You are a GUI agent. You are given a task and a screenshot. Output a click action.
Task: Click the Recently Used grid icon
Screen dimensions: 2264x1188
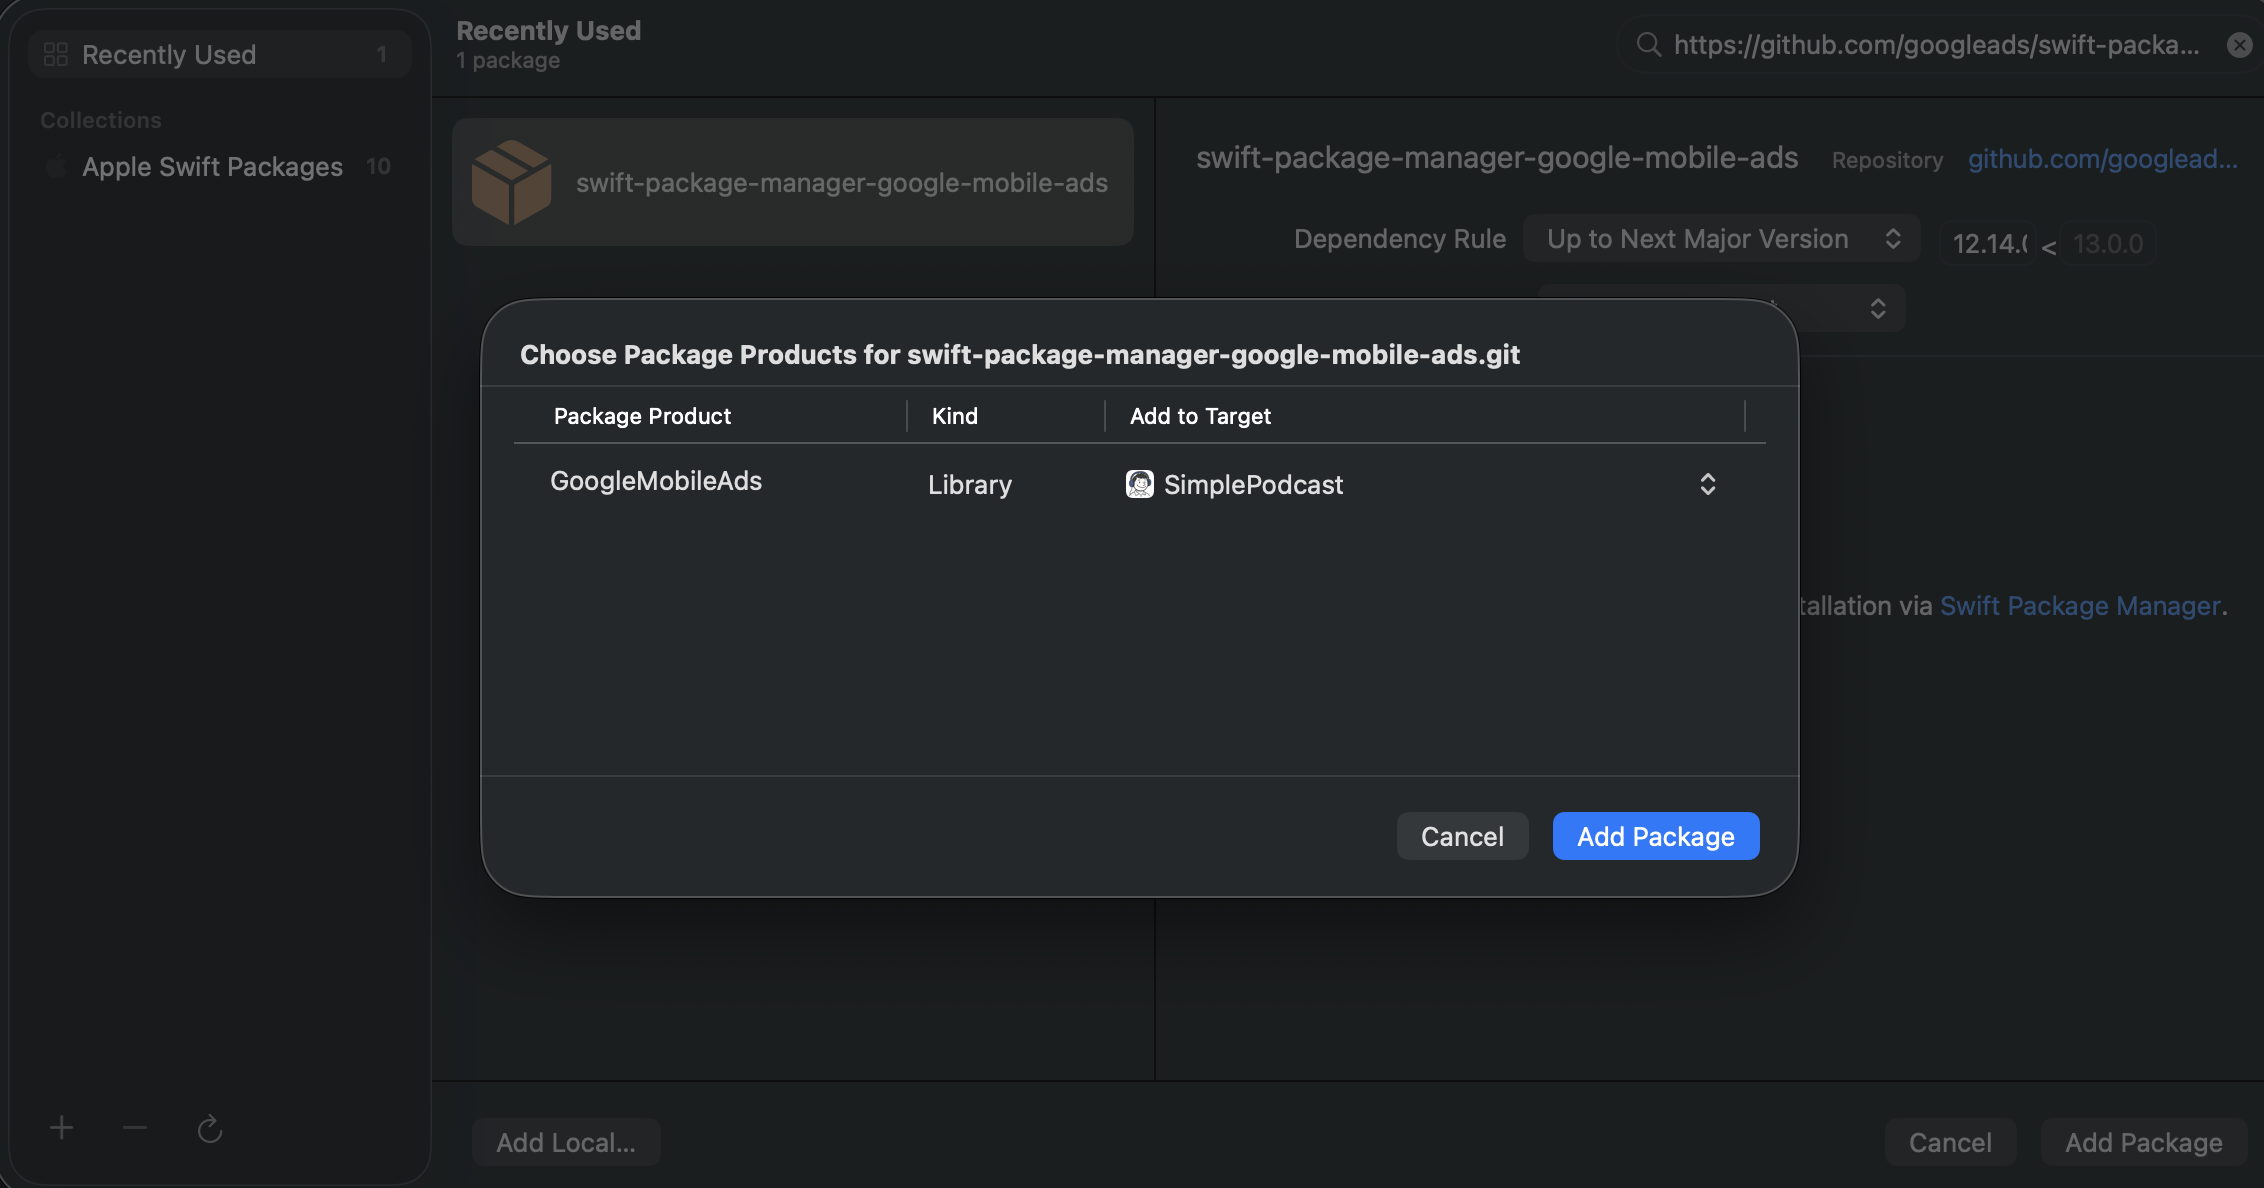coord(56,54)
